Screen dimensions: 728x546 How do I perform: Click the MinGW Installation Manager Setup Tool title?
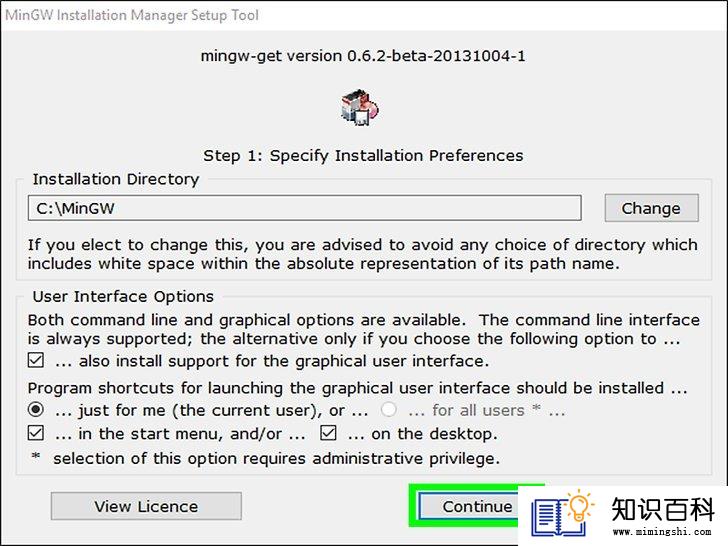point(132,15)
